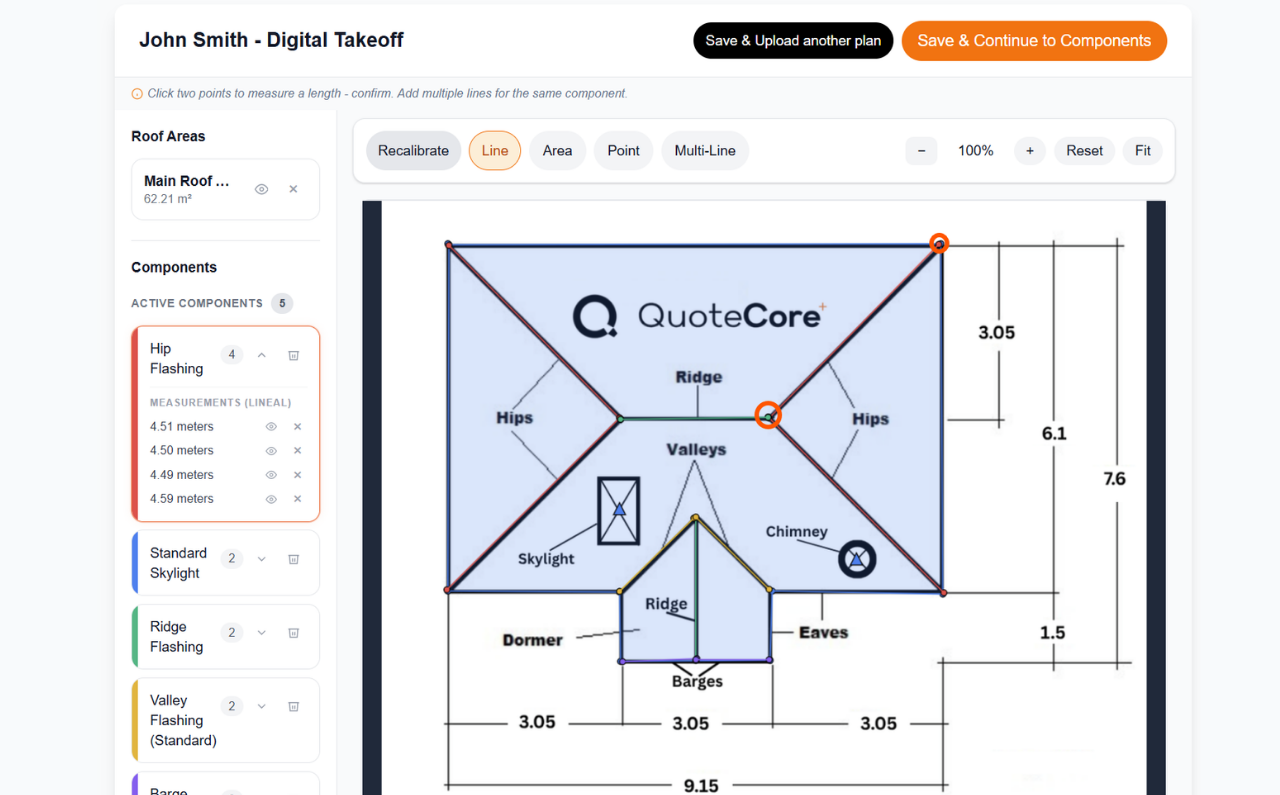
Task: Click the Eaves label on the plan
Action: pos(823,633)
